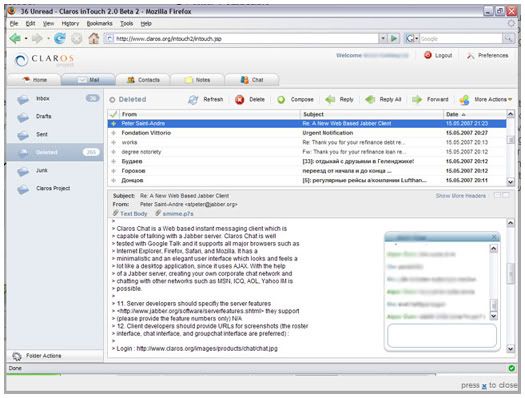Toggle selection marker on Горохов row
The width and height of the screenshot is (525, 398).
(x=114, y=171)
